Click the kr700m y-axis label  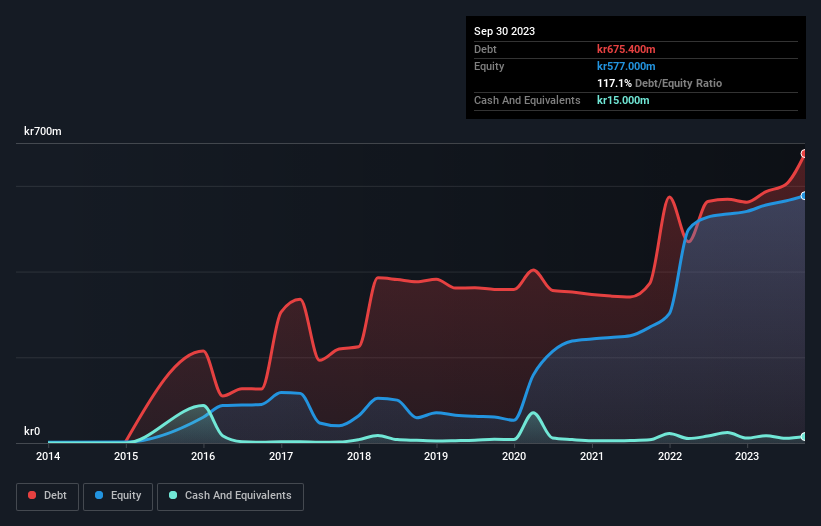click(x=42, y=131)
